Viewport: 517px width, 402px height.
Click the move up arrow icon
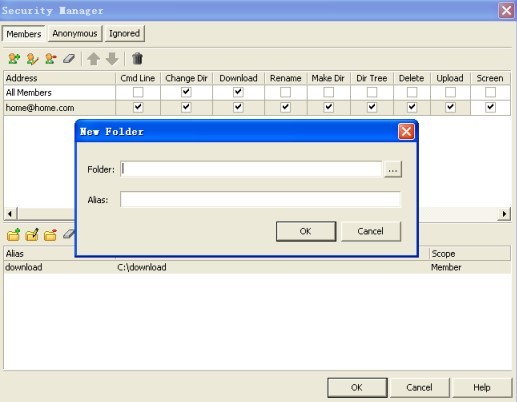tap(94, 59)
